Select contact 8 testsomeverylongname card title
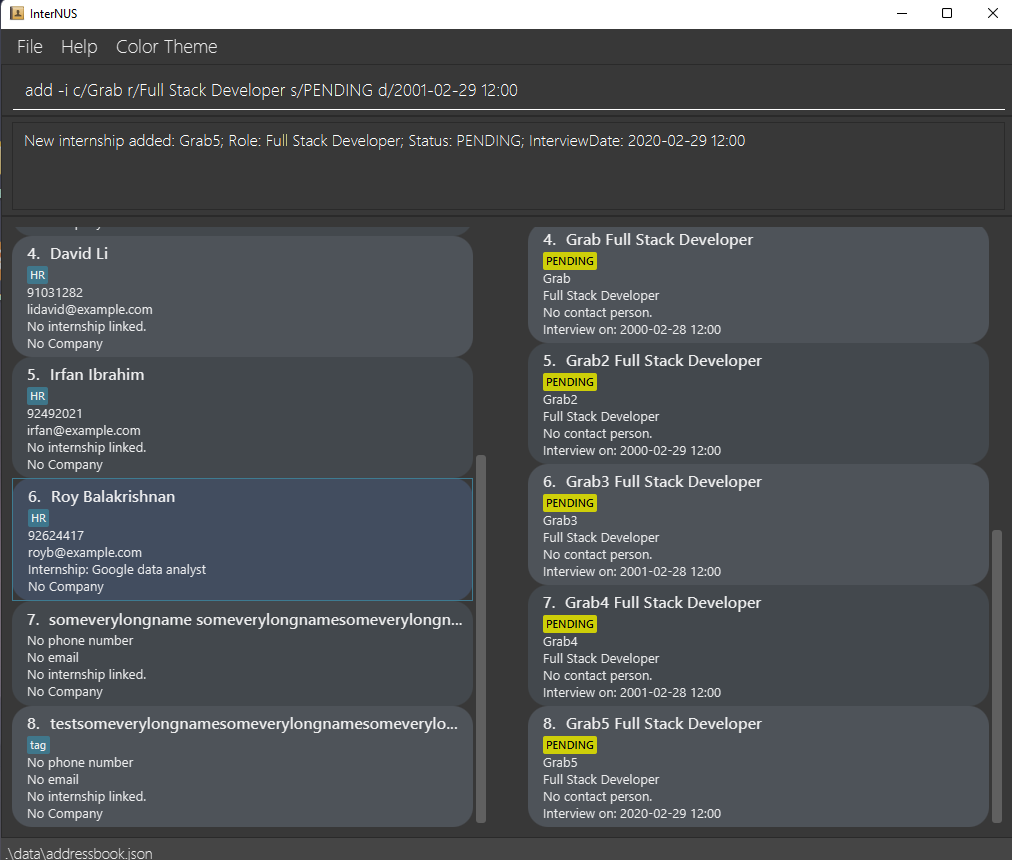 254,724
